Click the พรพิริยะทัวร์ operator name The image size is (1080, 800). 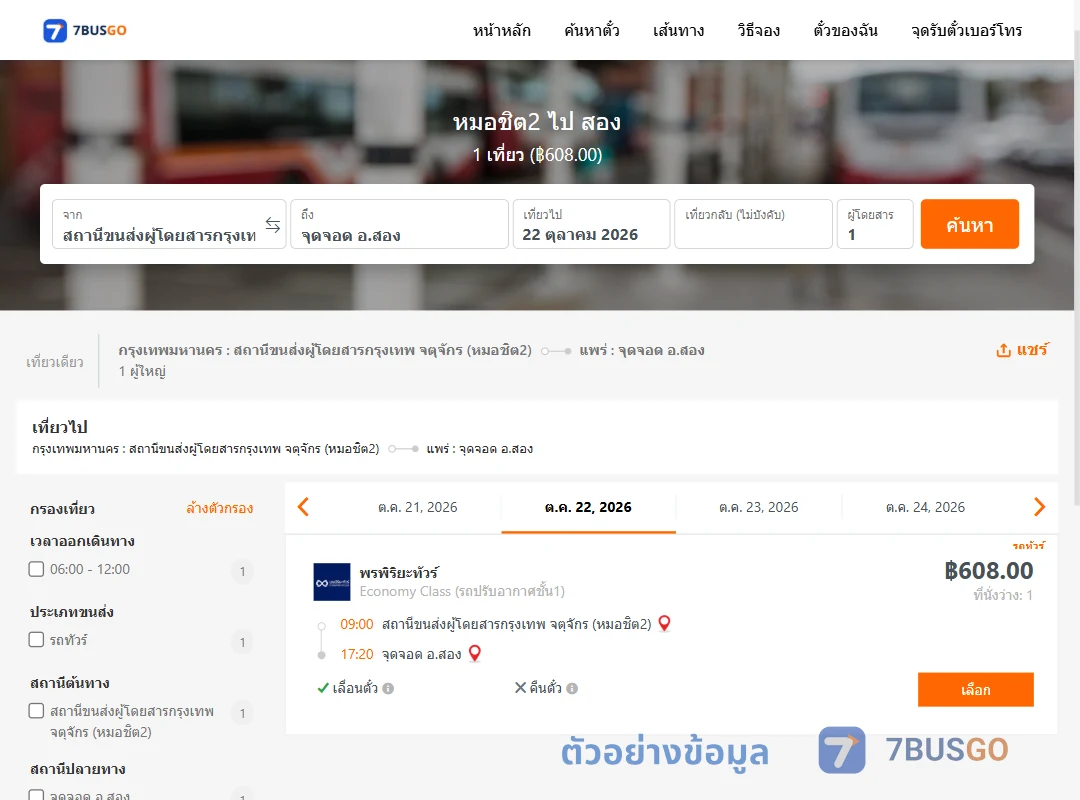(x=399, y=573)
